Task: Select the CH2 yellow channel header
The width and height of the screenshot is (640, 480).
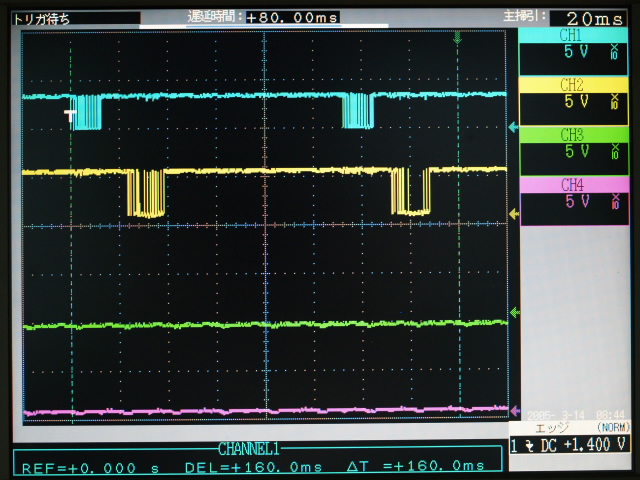Action: 572,85
